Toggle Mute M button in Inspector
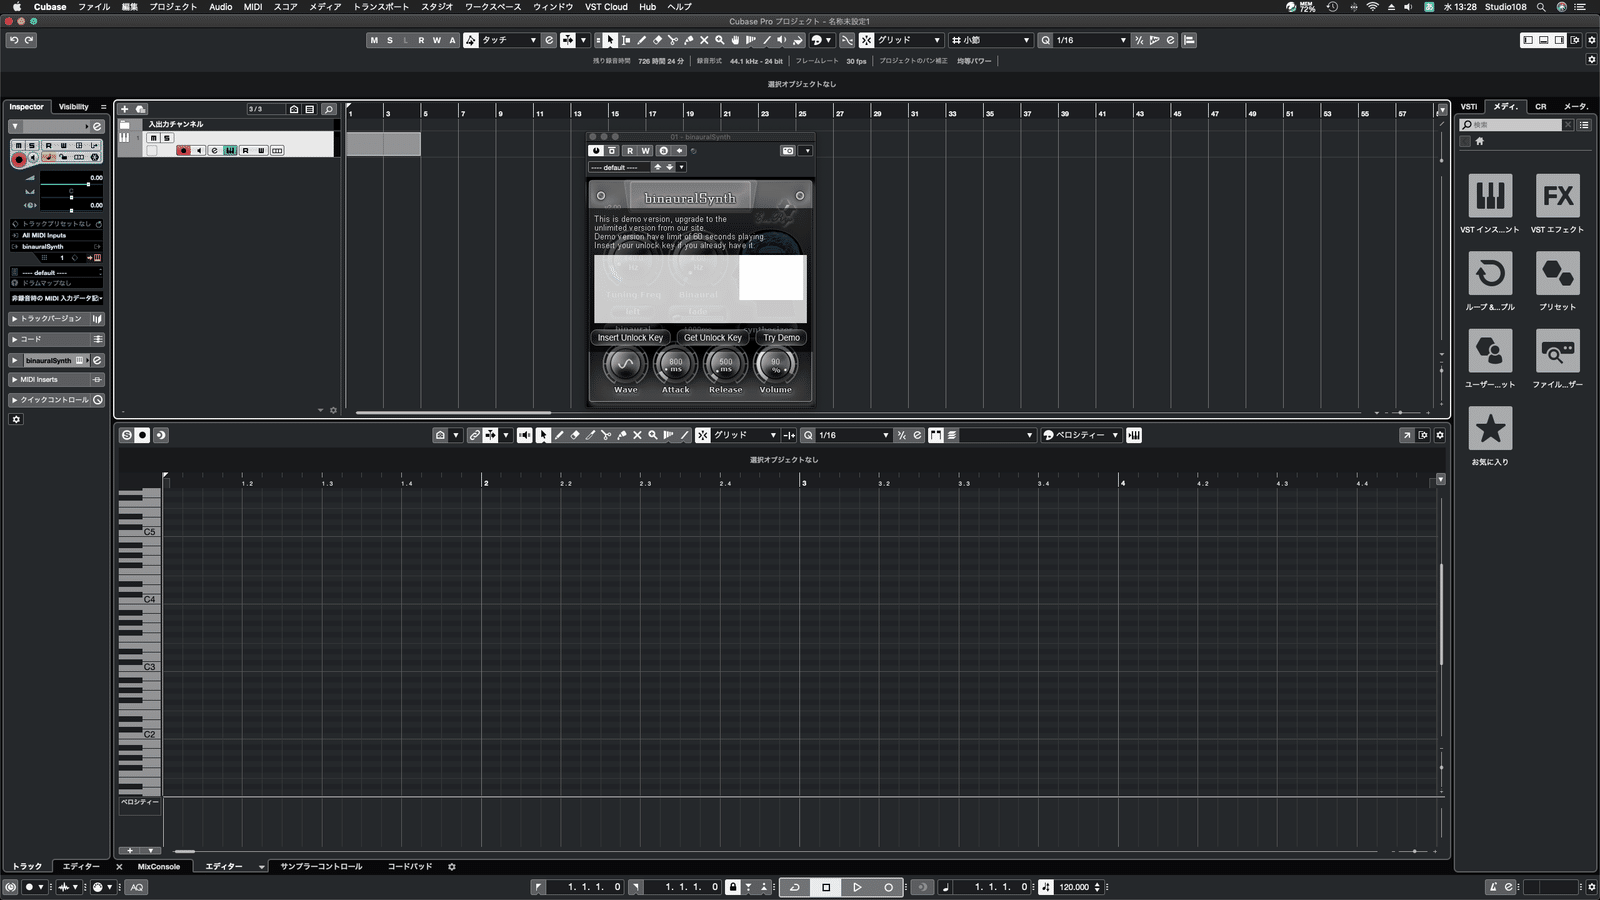 point(19,145)
